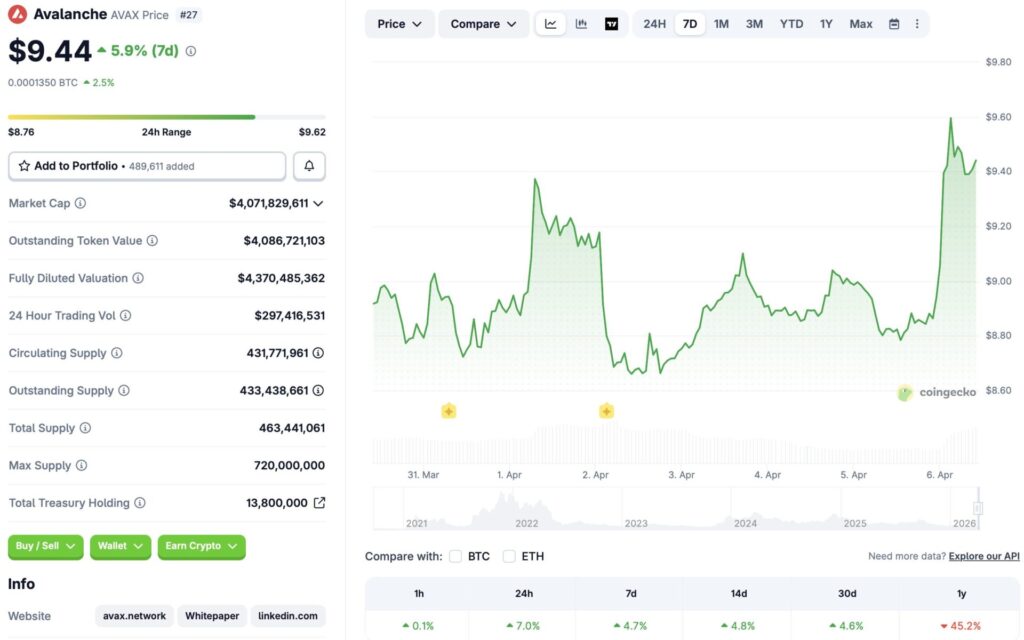Open the Price dropdown
The height and width of the screenshot is (640, 1024).
click(x=399, y=23)
